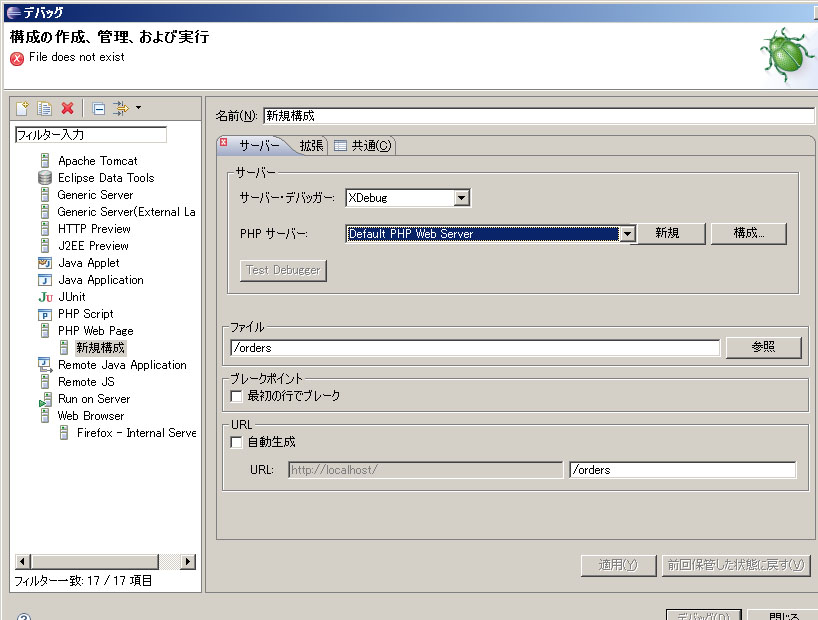The height and width of the screenshot is (620, 818).
Task: Click the collapse all icon
Action: pyautogui.click(x=97, y=107)
